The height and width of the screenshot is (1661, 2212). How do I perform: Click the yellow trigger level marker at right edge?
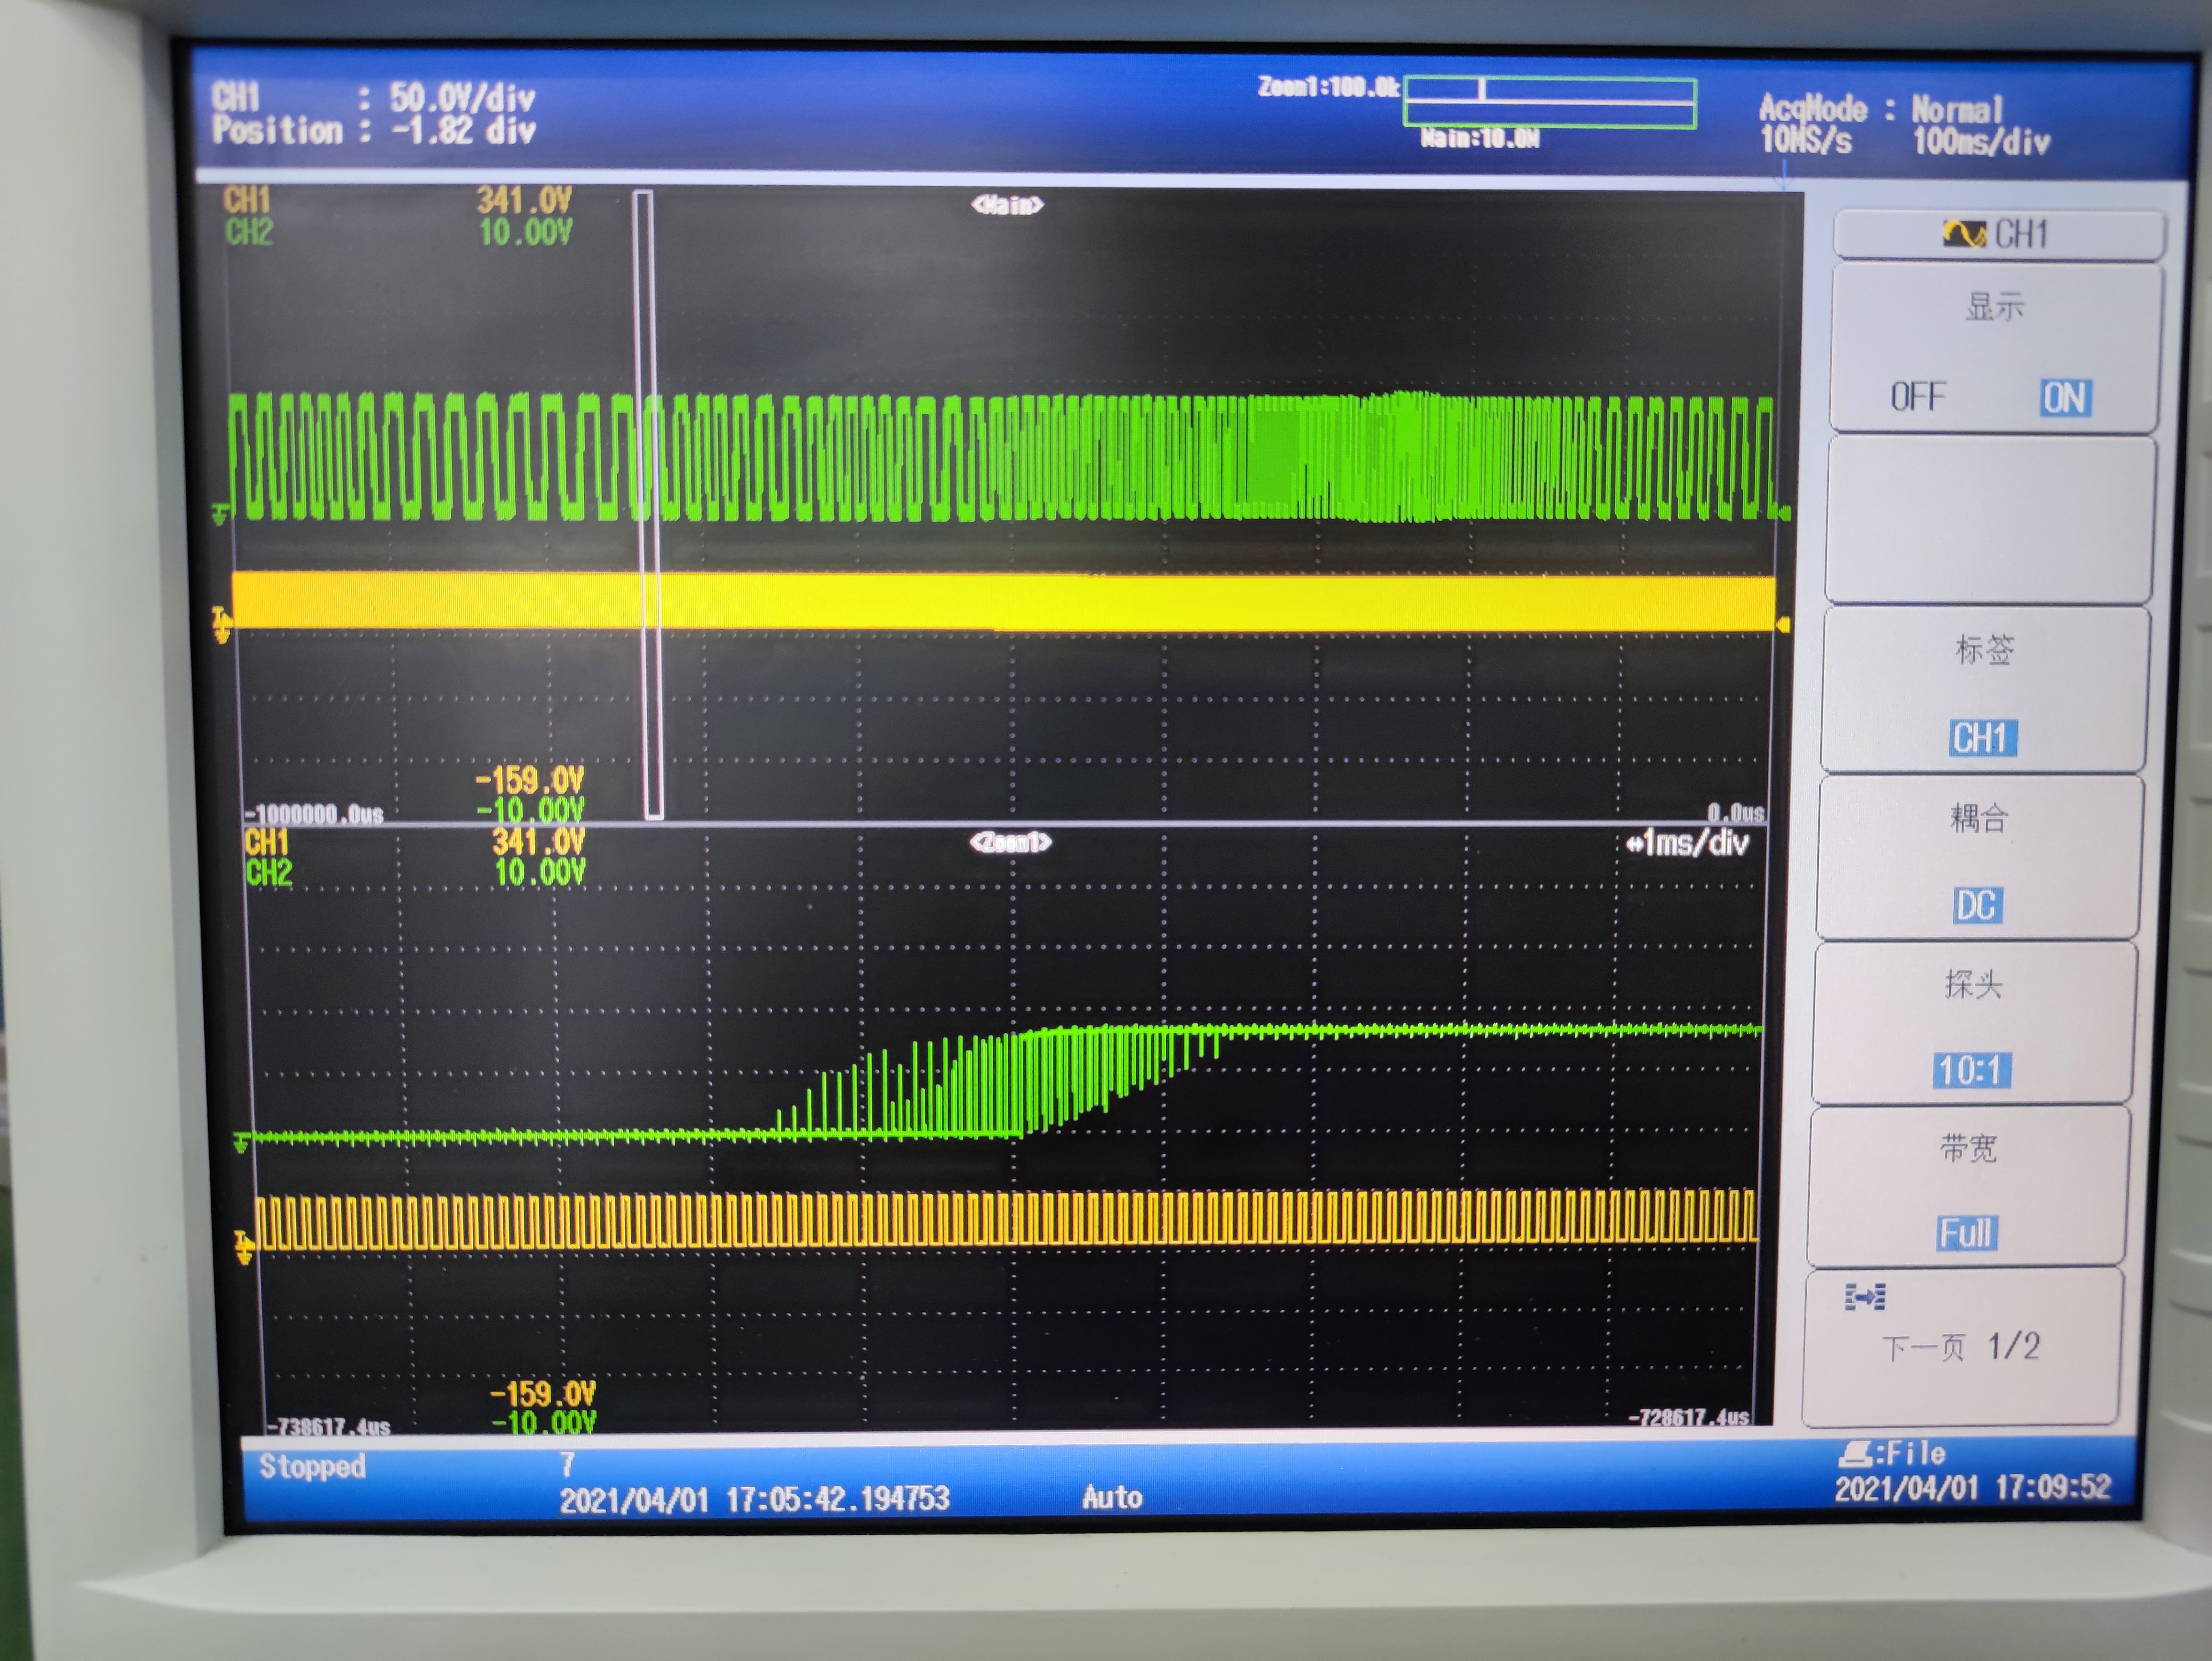coord(1783,625)
